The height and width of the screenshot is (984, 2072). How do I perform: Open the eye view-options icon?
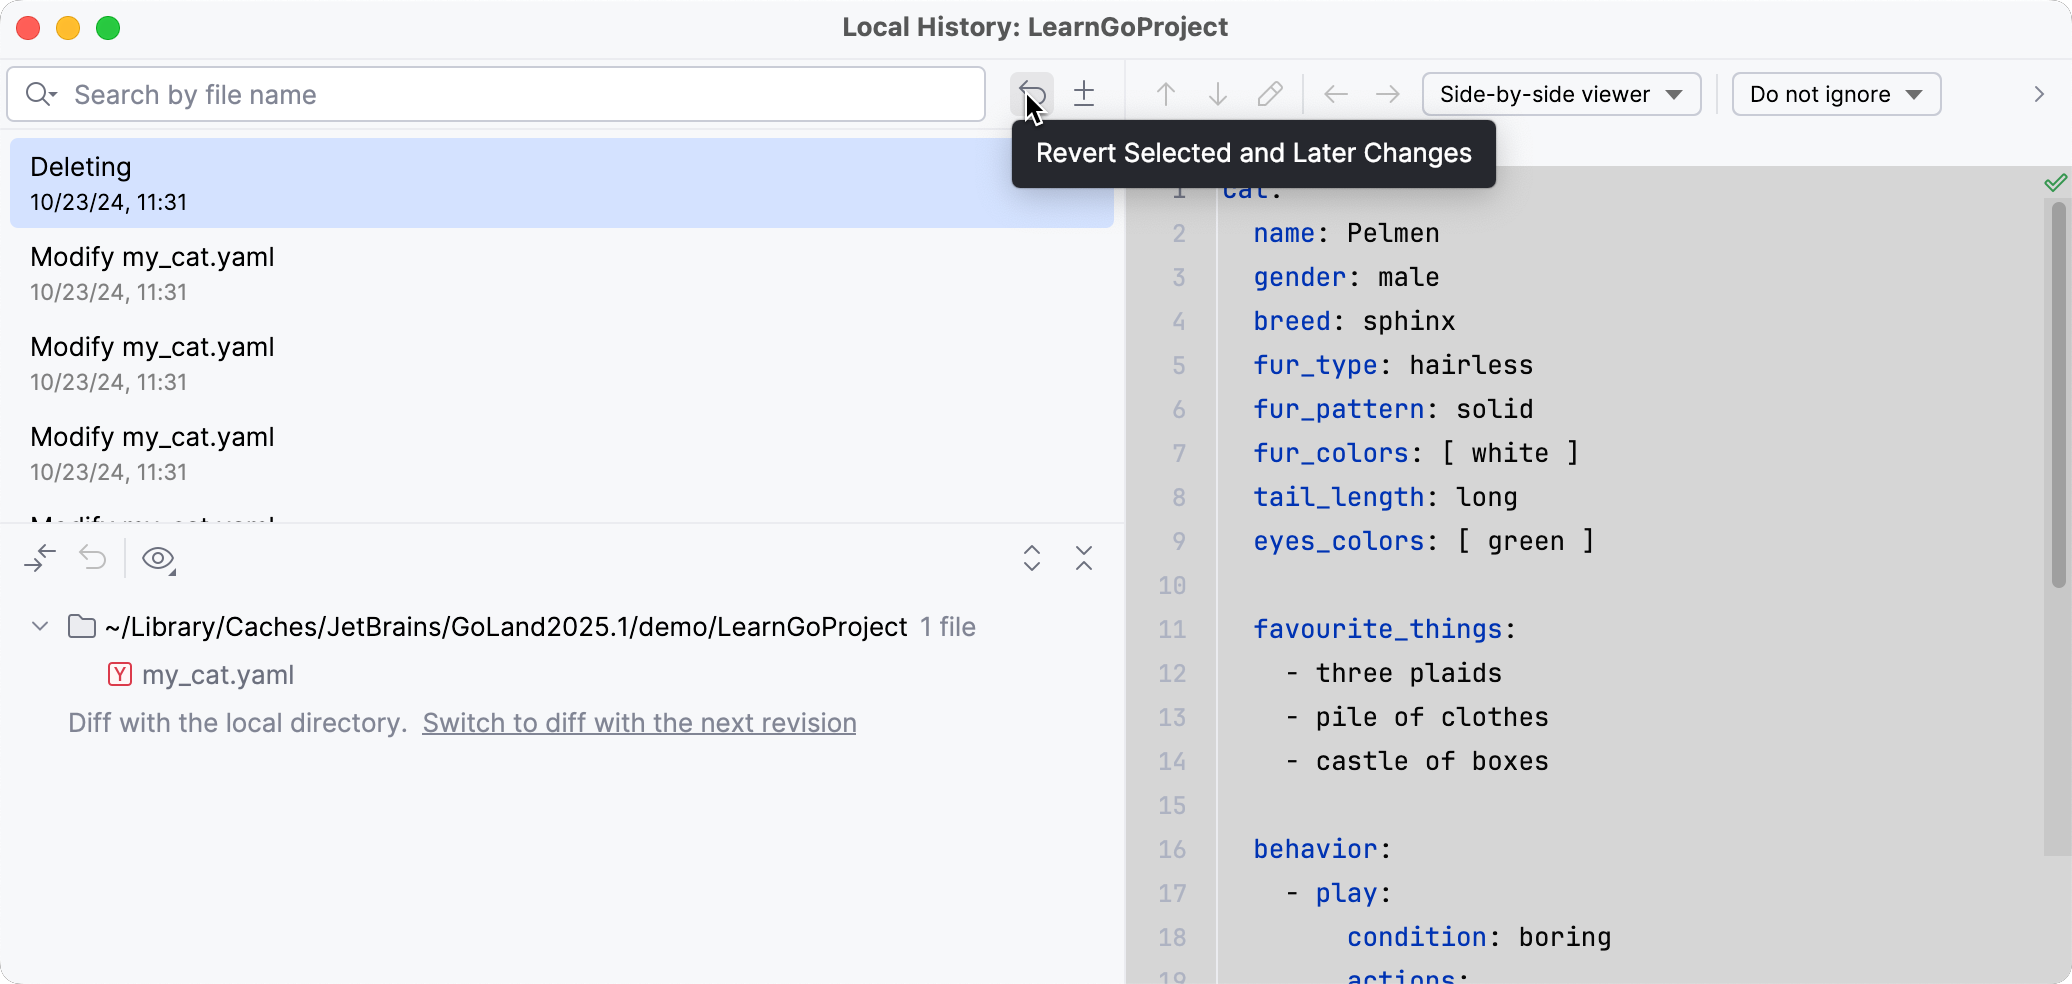[x=158, y=559]
